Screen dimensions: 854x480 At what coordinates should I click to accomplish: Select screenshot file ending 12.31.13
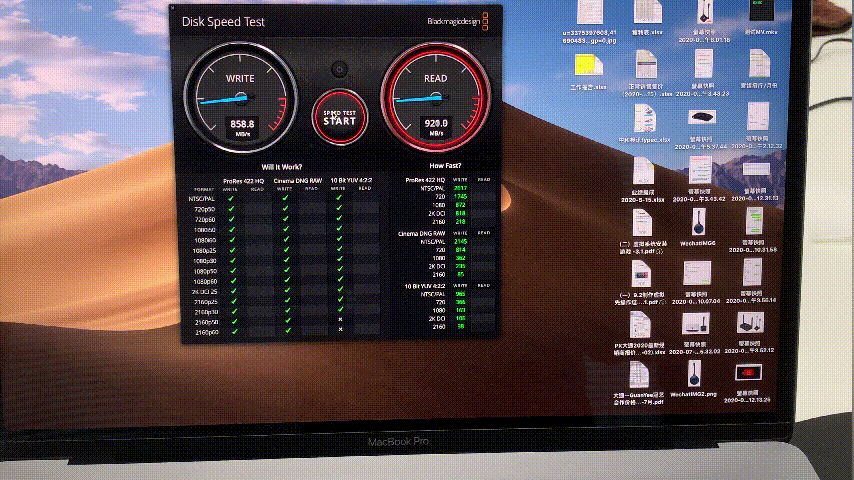(x=756, y=181)
